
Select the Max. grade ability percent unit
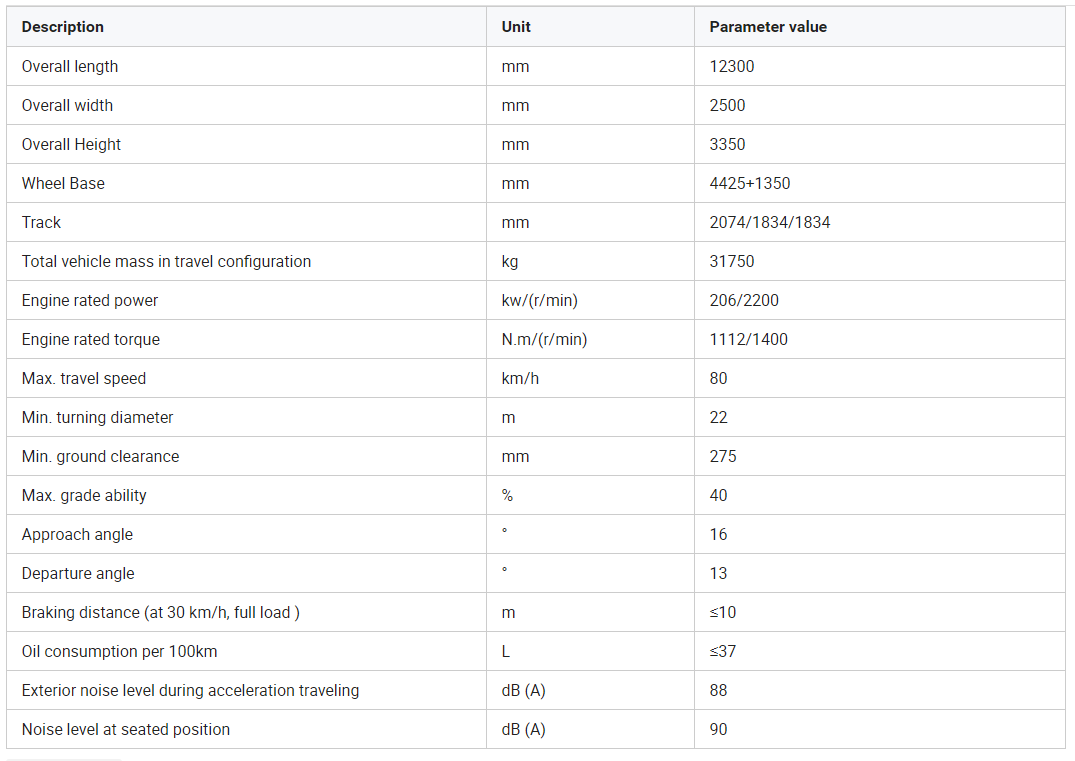507,496
